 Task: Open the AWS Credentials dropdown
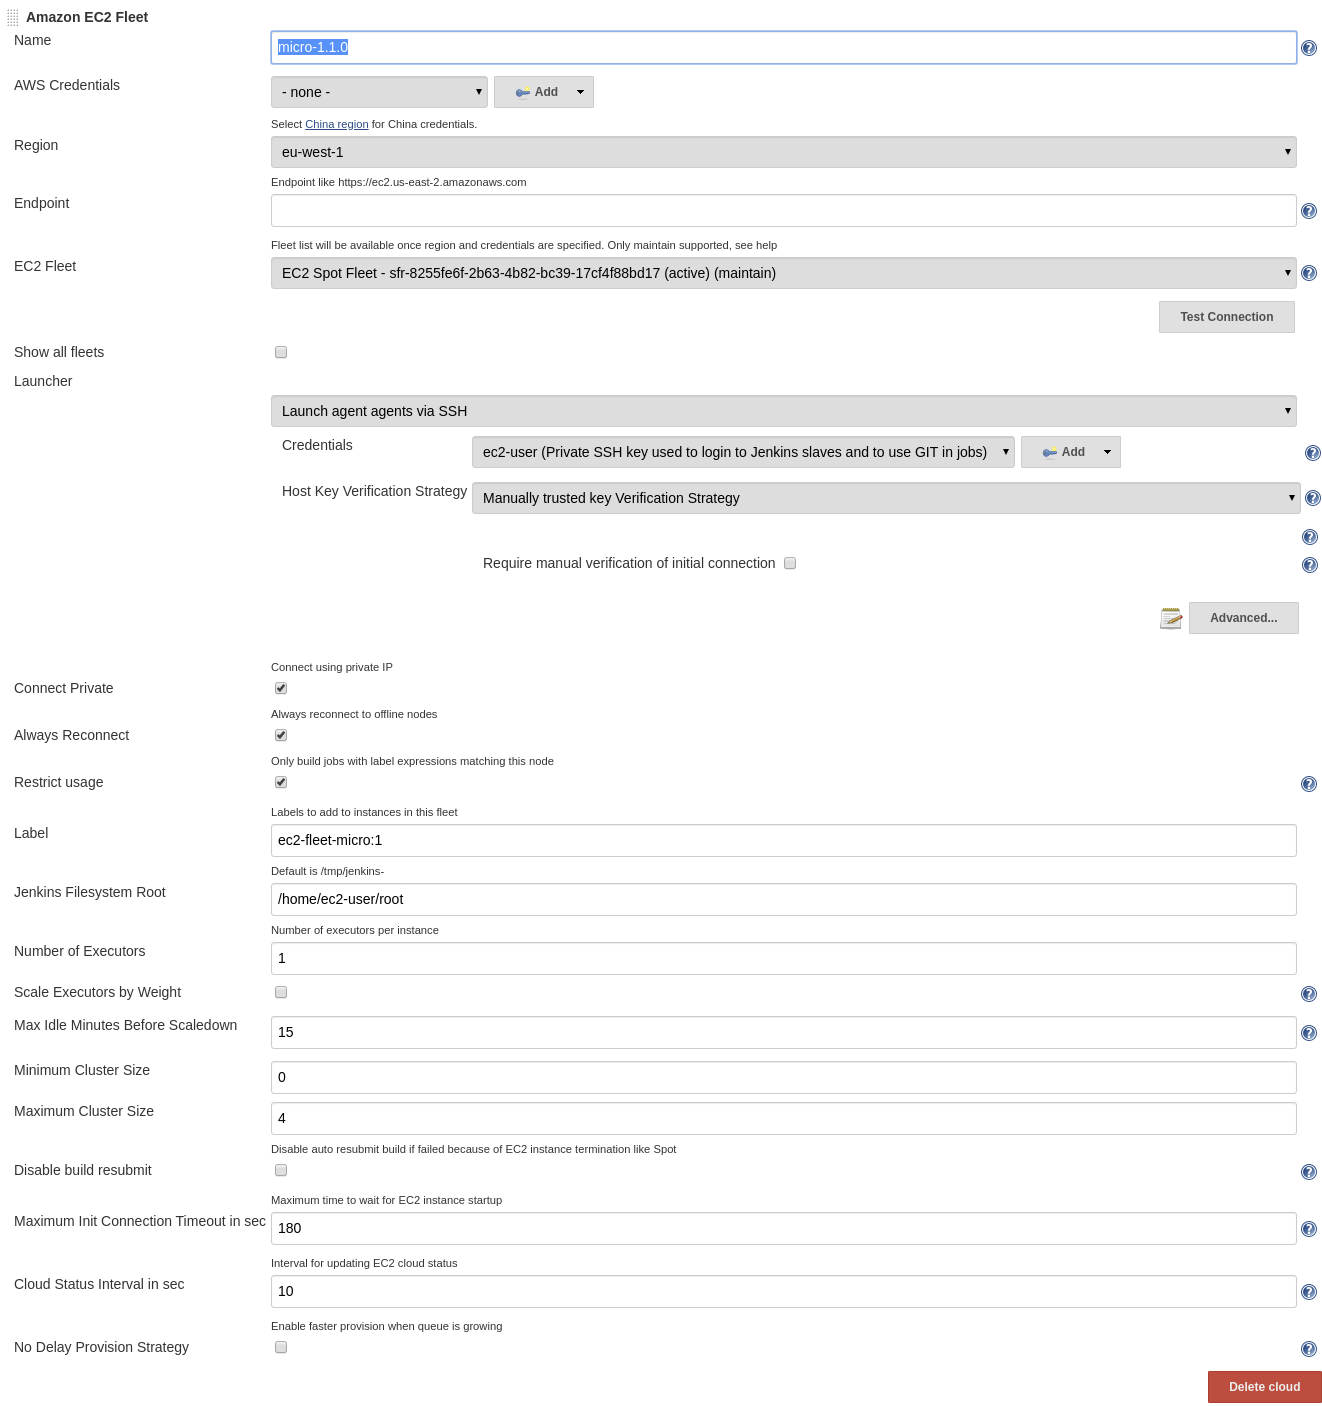click(x=379, y=92)
